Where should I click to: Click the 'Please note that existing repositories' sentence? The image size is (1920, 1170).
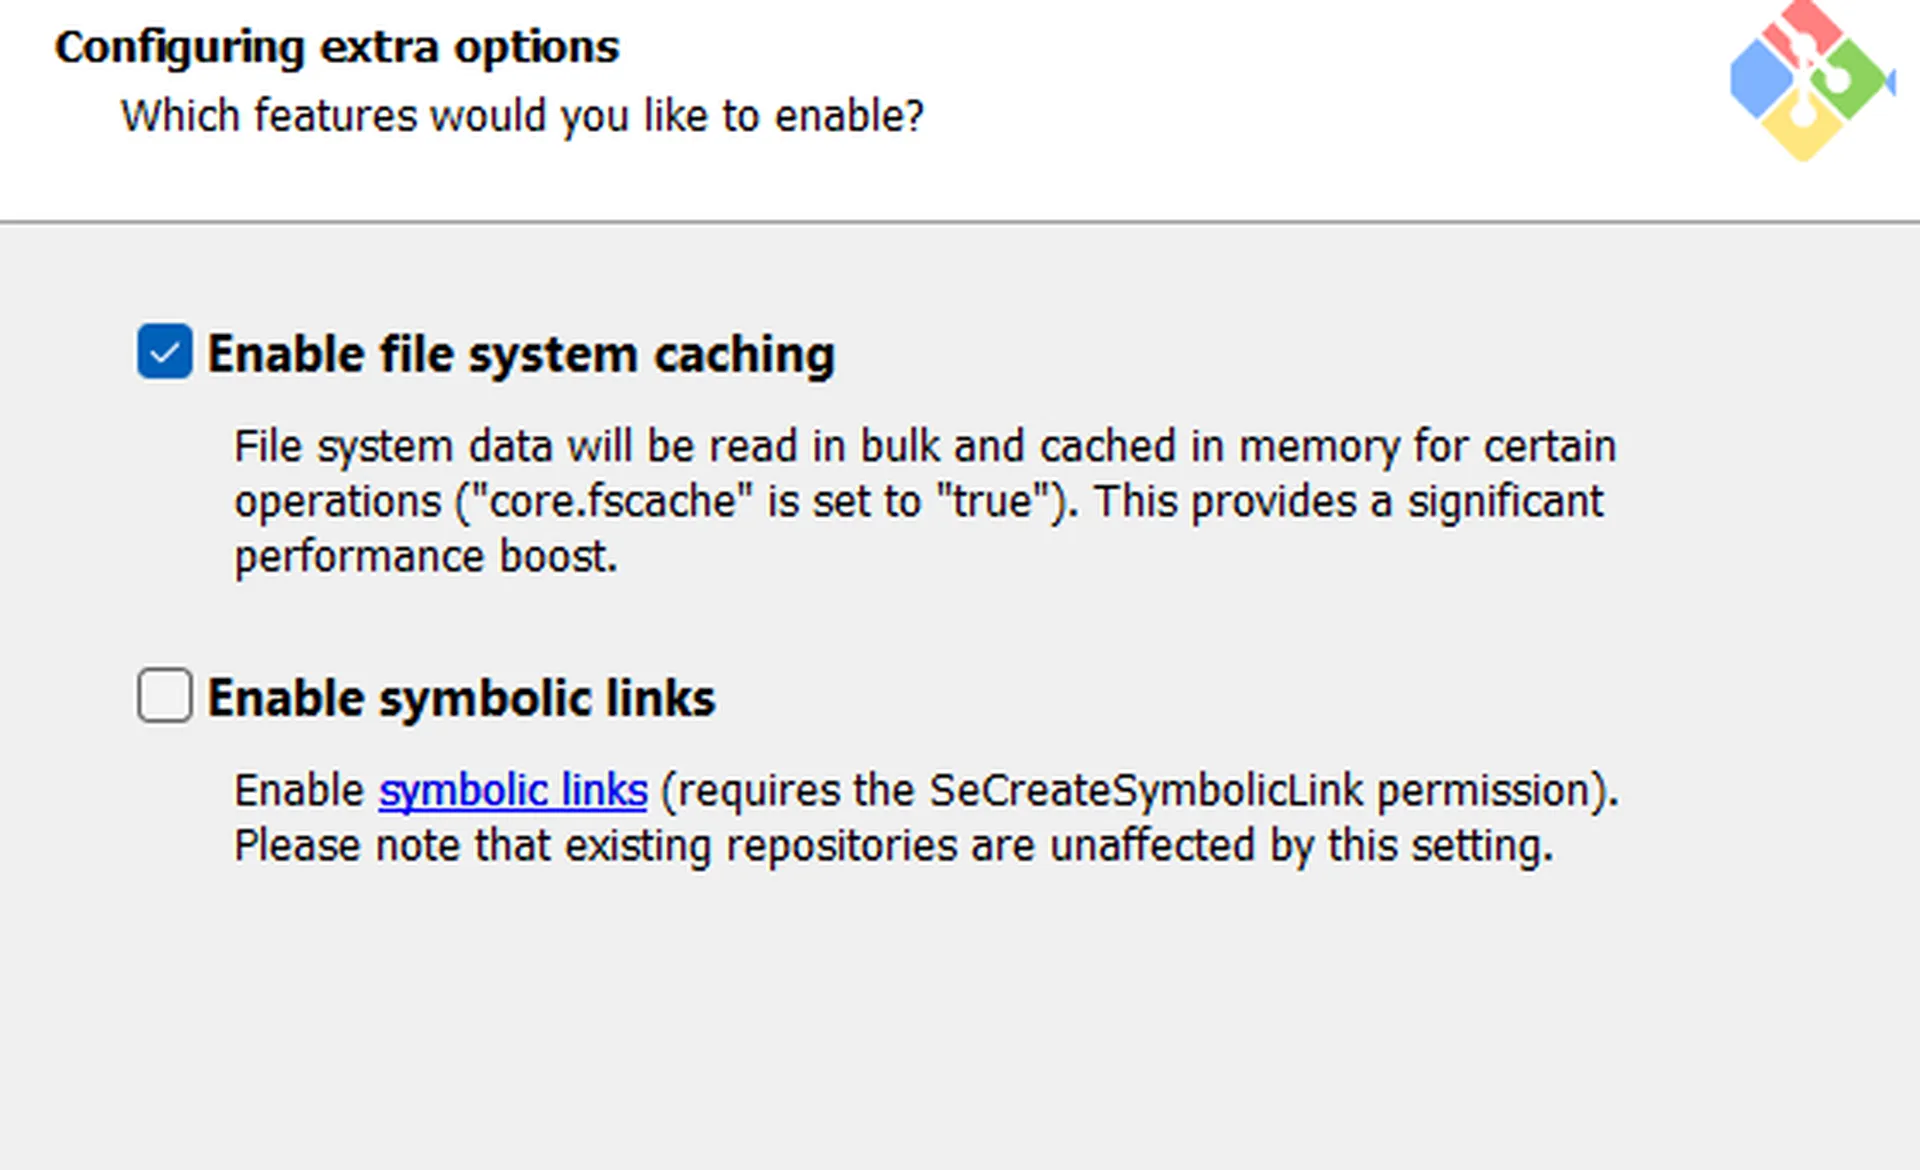point(893,846)
